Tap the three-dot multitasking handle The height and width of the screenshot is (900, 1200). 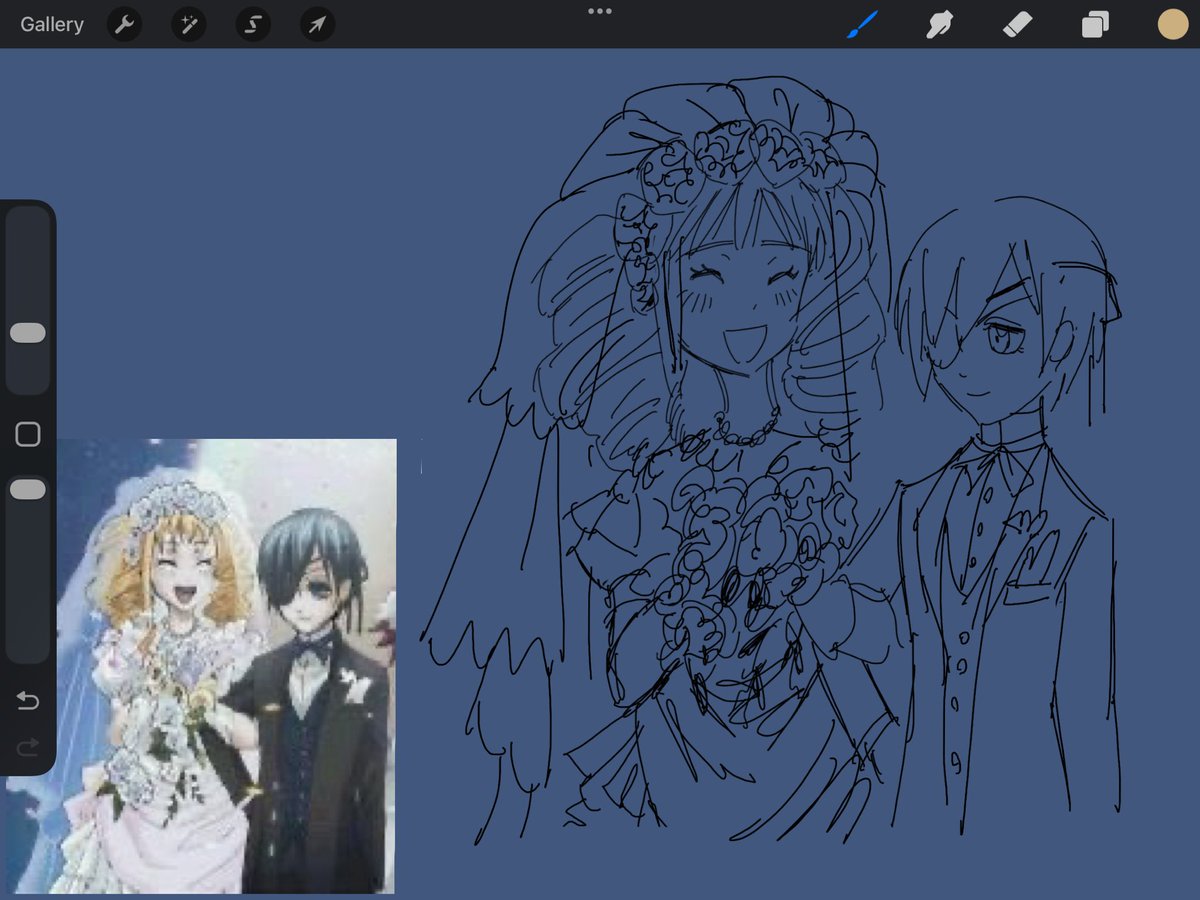coord(600,11)
